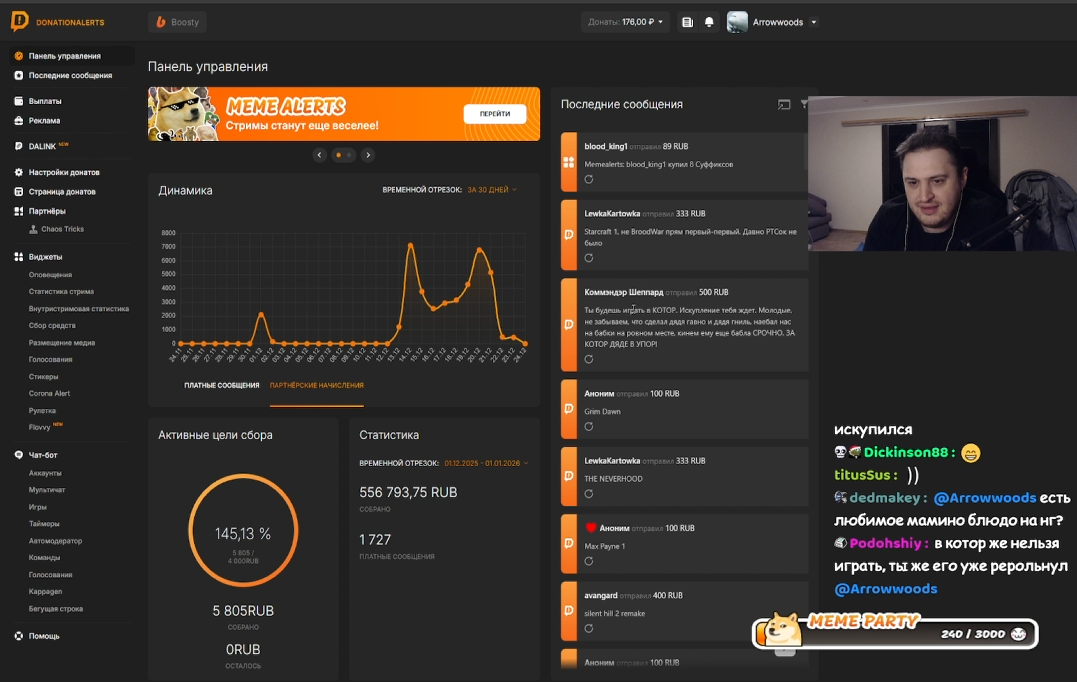The height and width of the screenshot is (682, 1077).
Task: Replay avangard silent hill 2 alert
Action: [589, 628]
